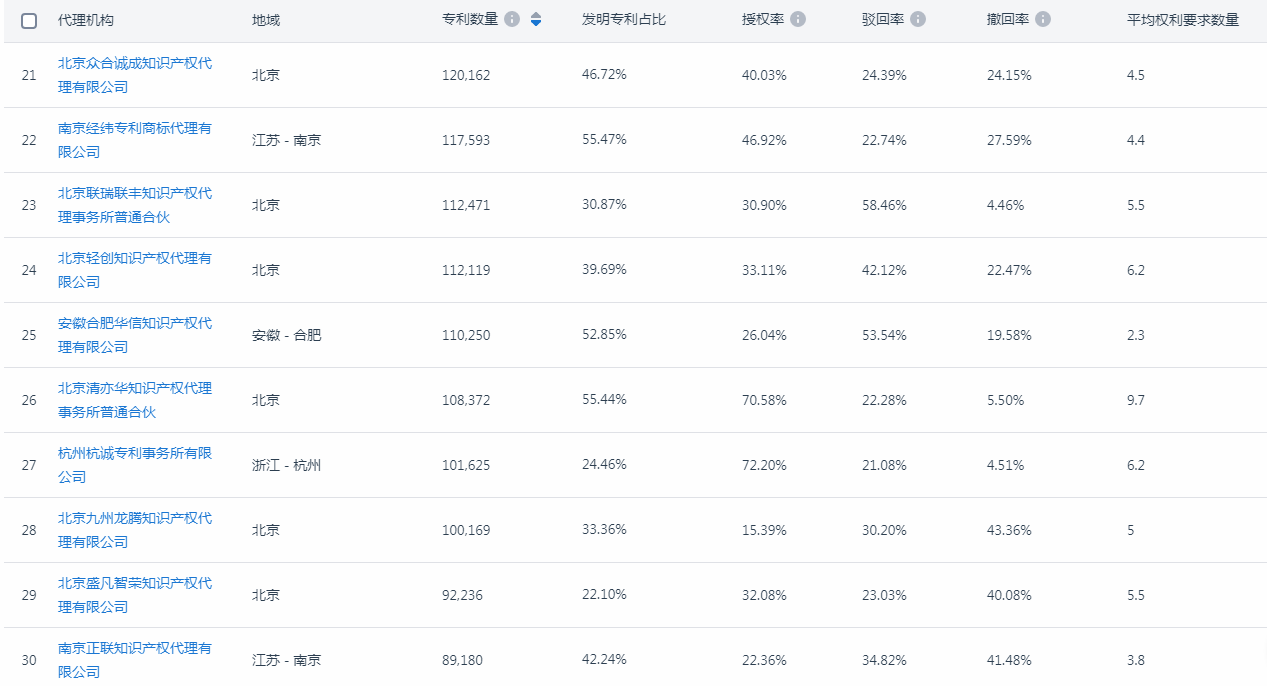Select patent count 112,471
This screenshot has height=686, width=1267.
[466, 205]
